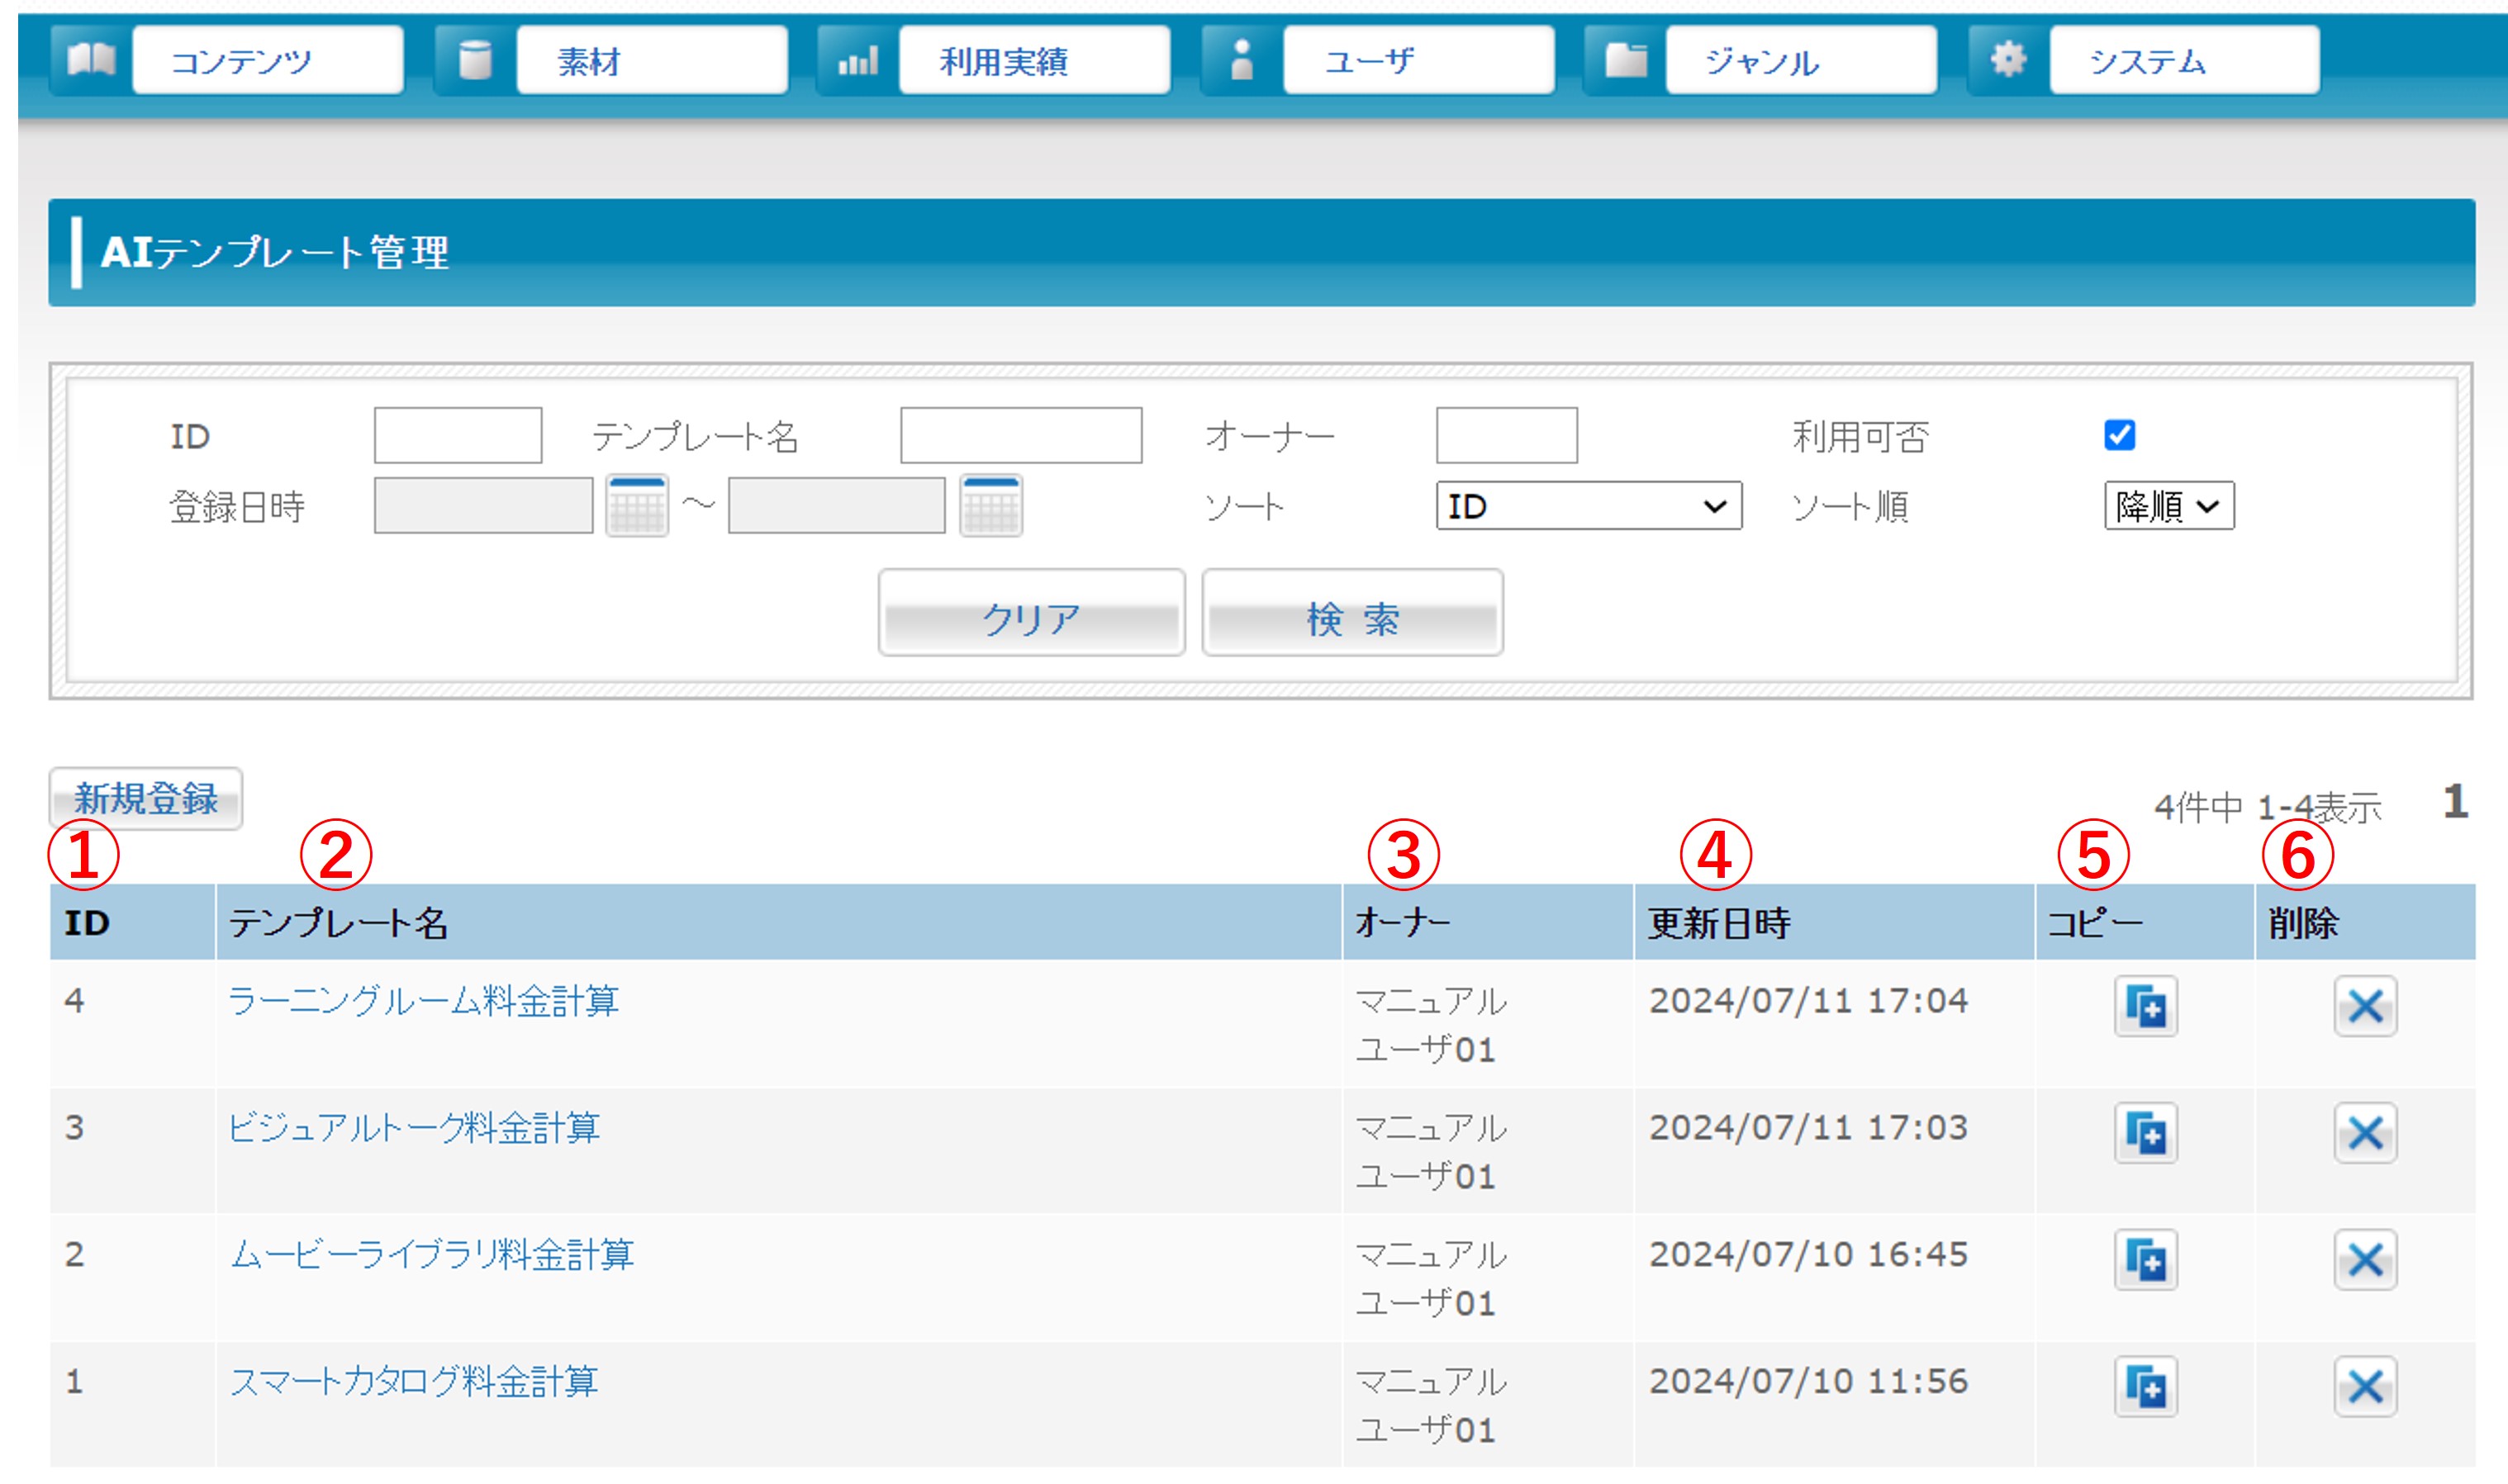Open the ムービーライブラリ料金計算 template link
The image size is (2508, 1484).
(x=432, y=1254)
